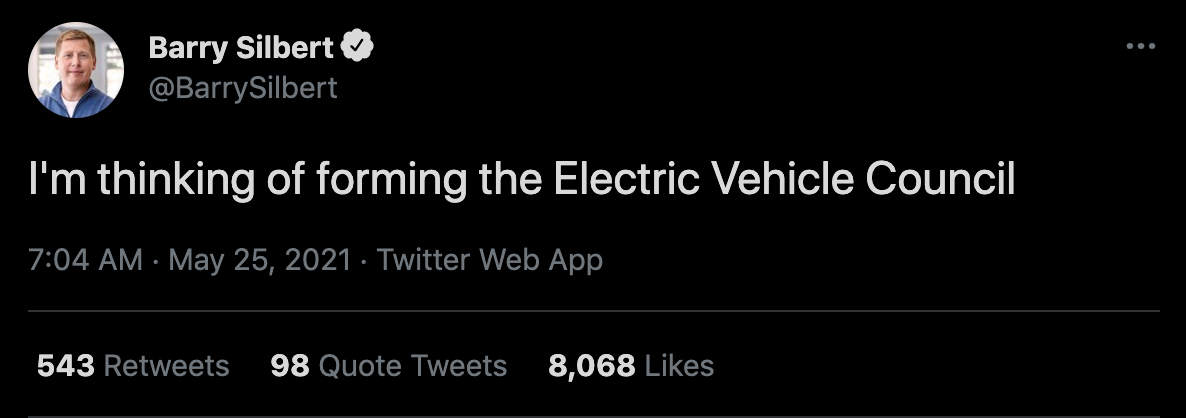The height and width of the screenshot is (418, 1186).
Task: Click the "Likes" label text
Action: click(679, 365)
